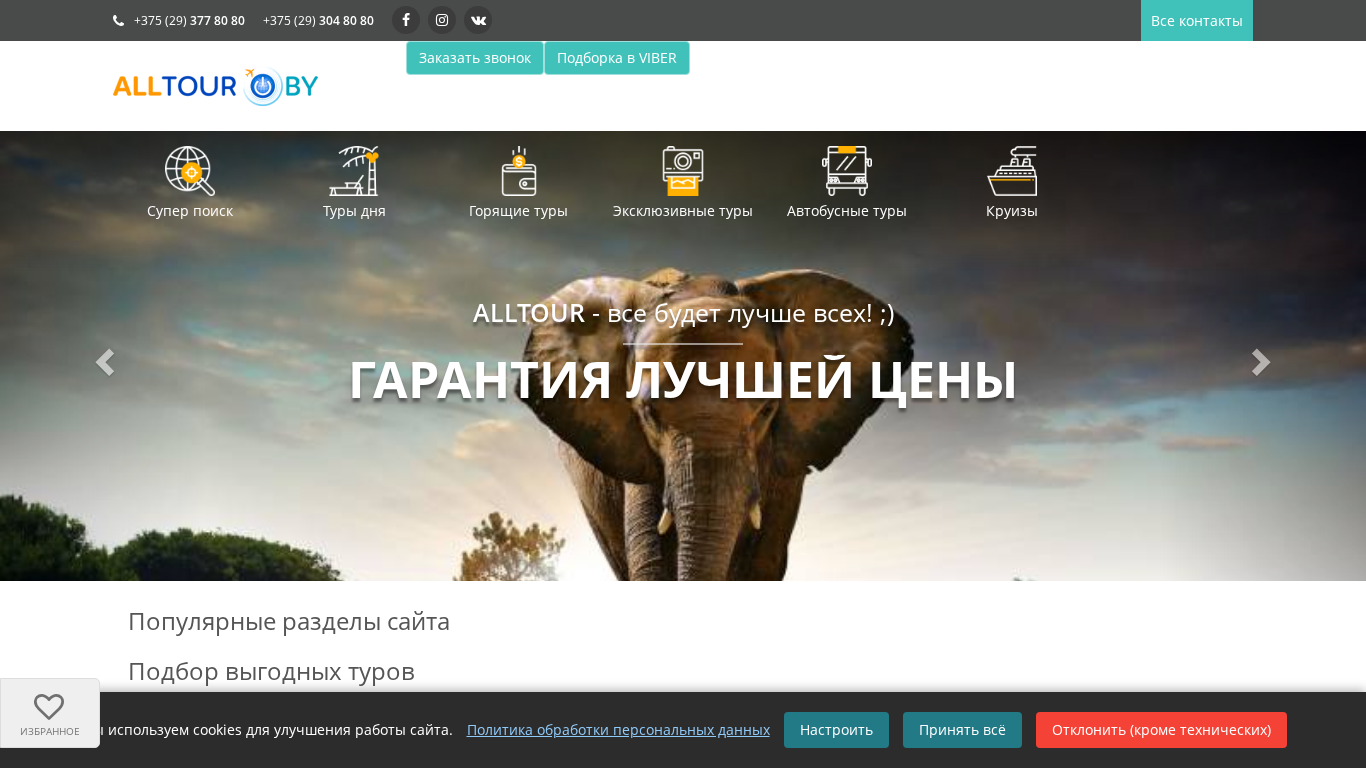Click the Супер поиск globe icon
The image size is (1366, 768).
pos(190,171)
